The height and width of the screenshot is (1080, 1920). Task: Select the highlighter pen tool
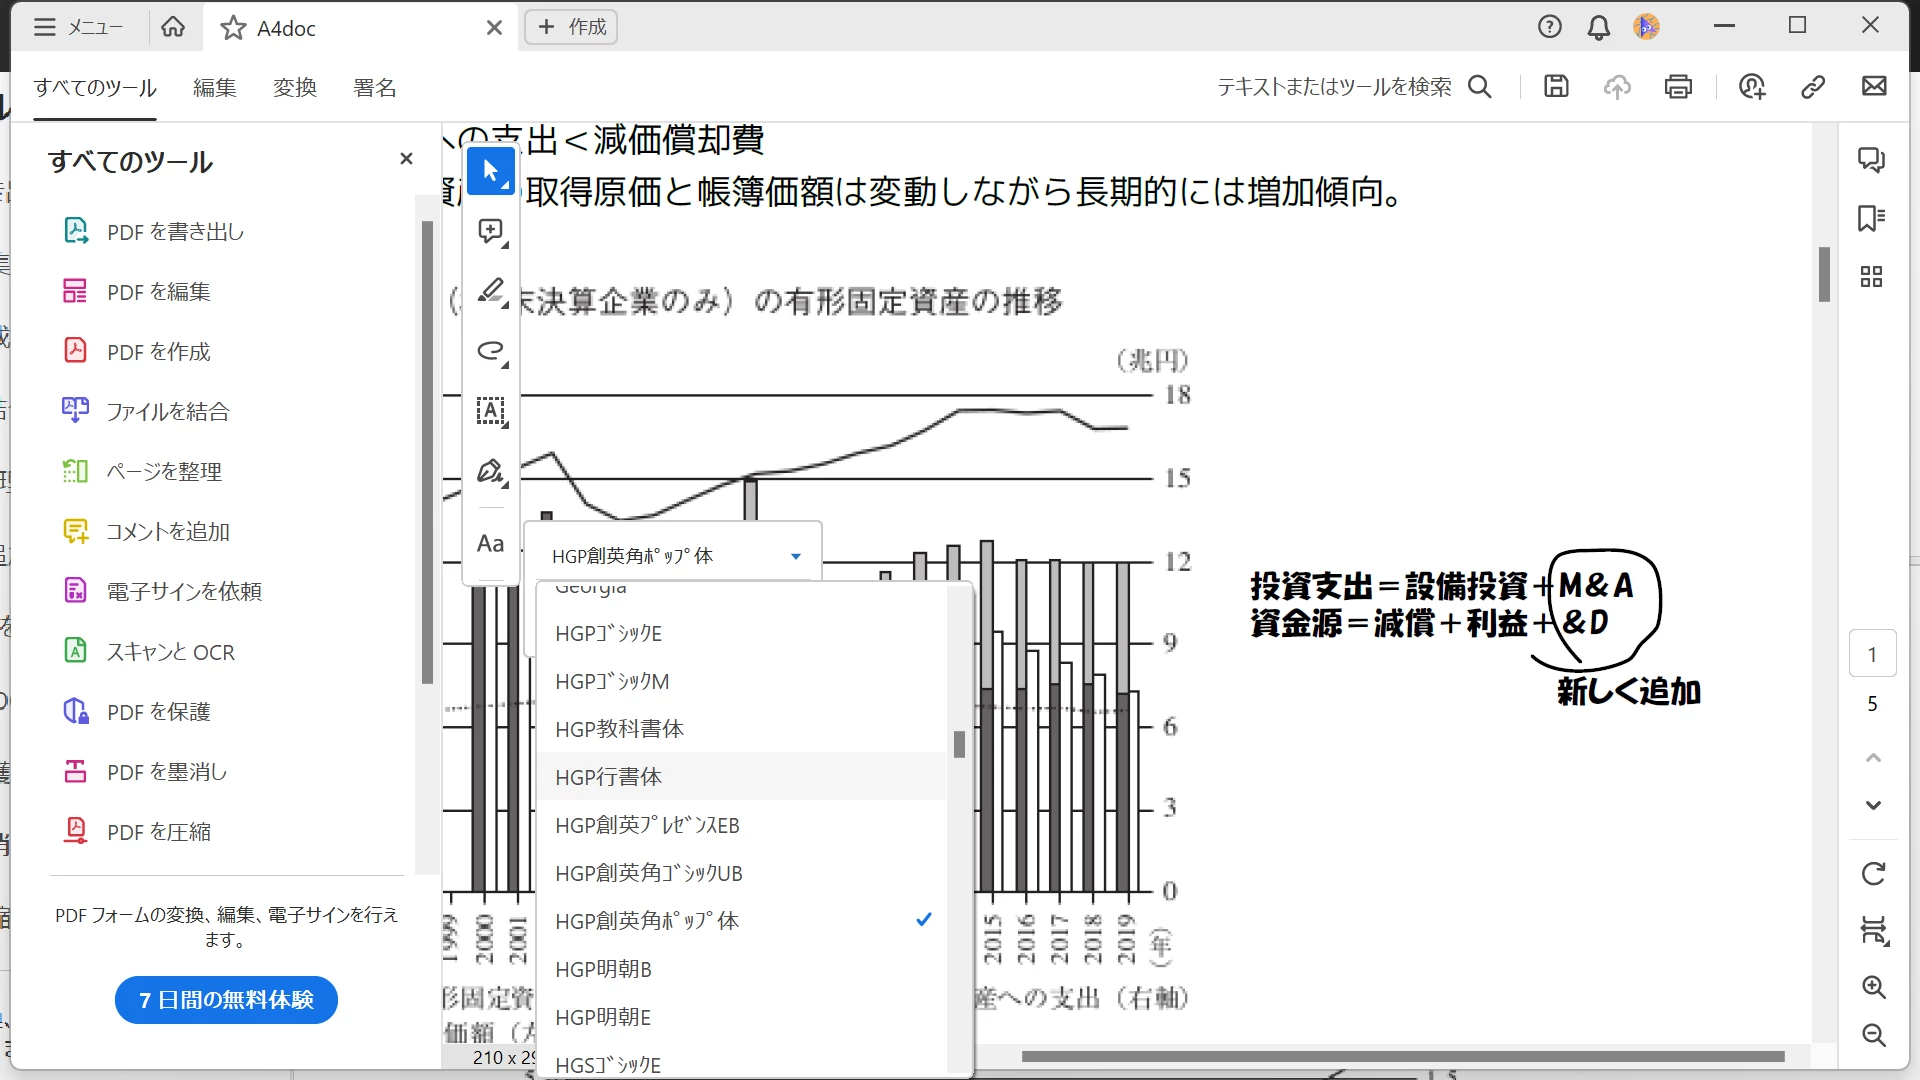(x=490, y=291)
